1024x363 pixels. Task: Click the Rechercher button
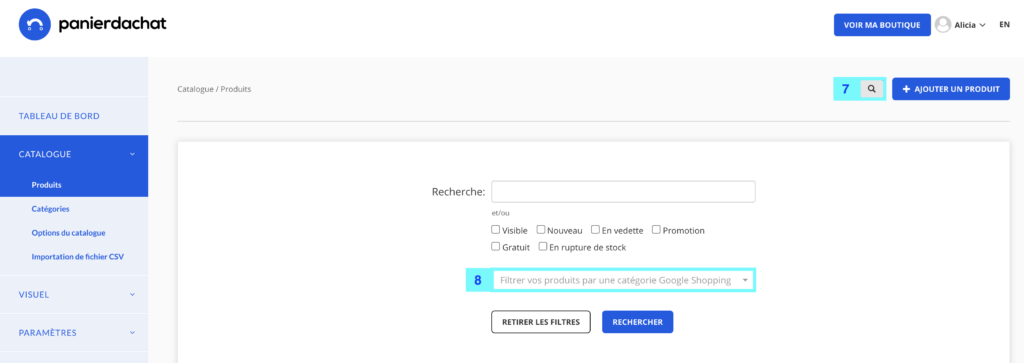click(x=637, y=322)
